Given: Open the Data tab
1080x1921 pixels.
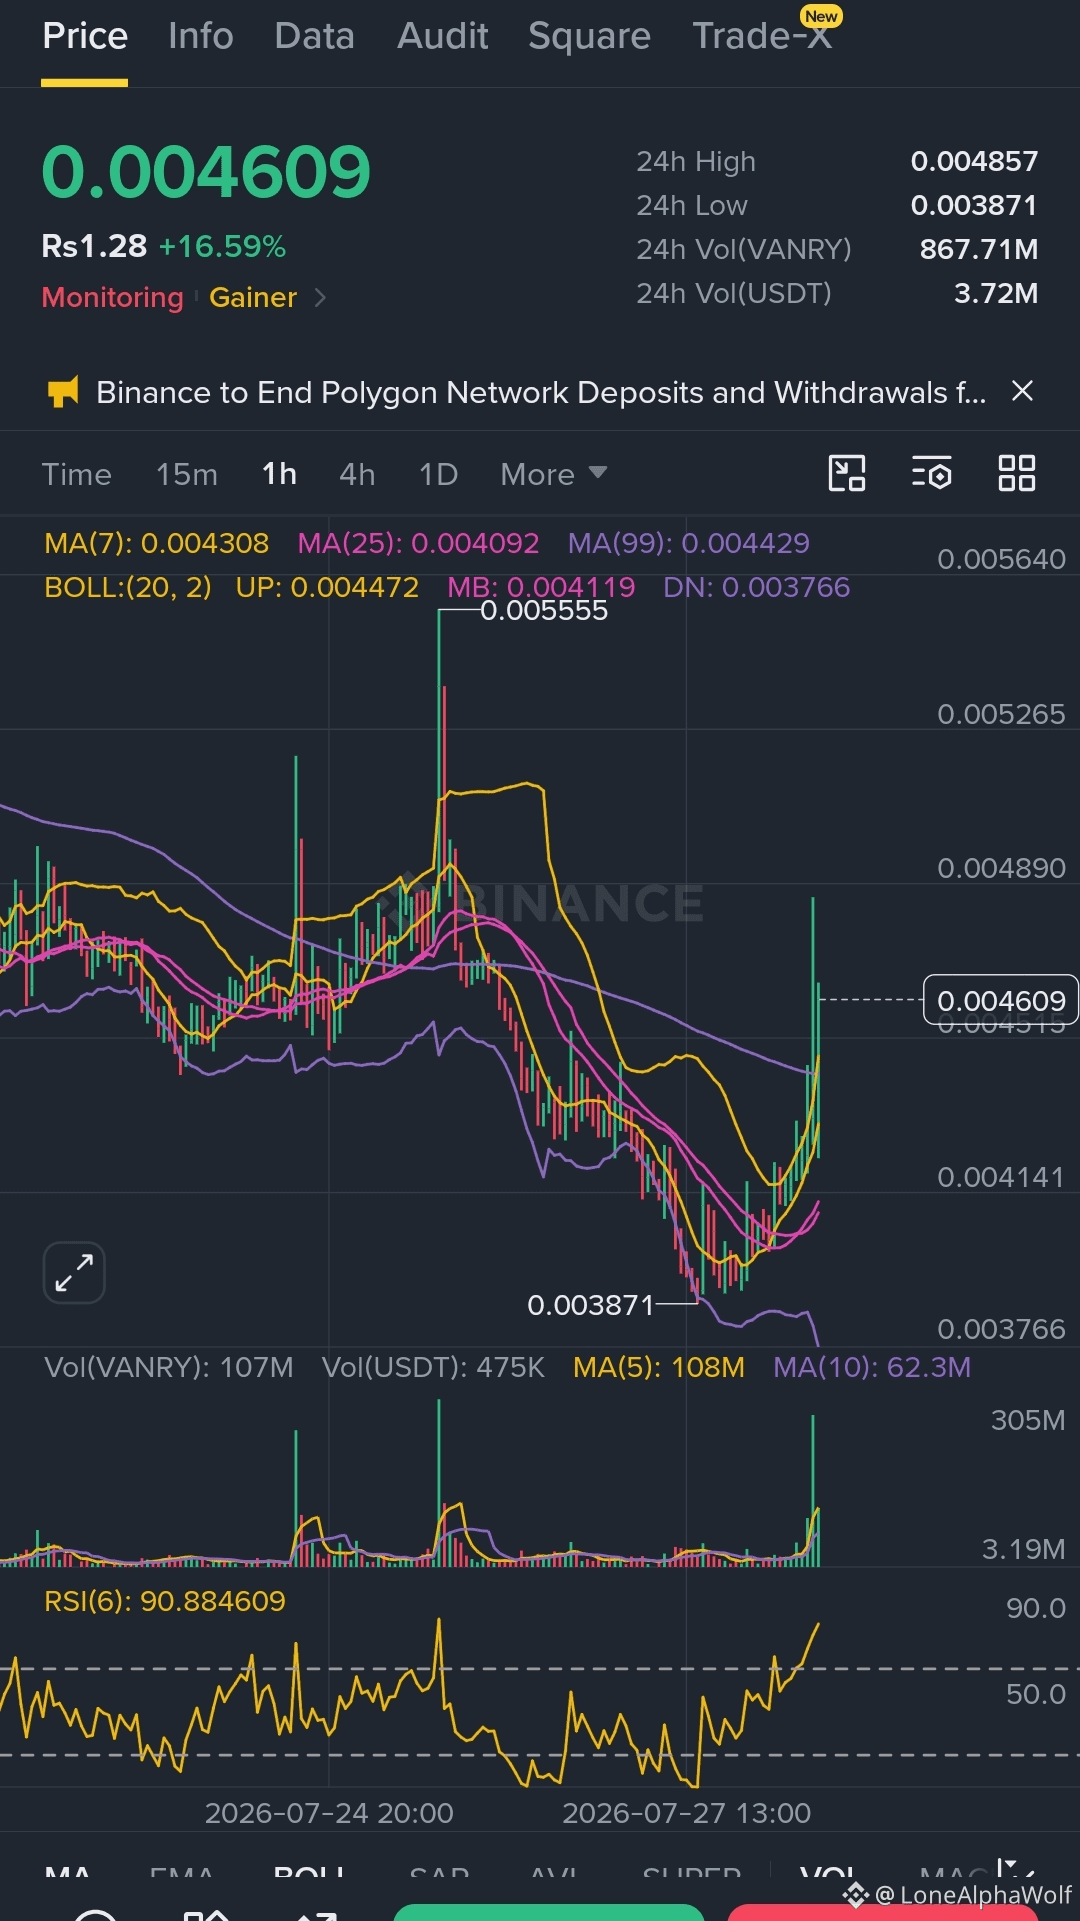Looking at the screenshot, I should [x=315, y=37].
